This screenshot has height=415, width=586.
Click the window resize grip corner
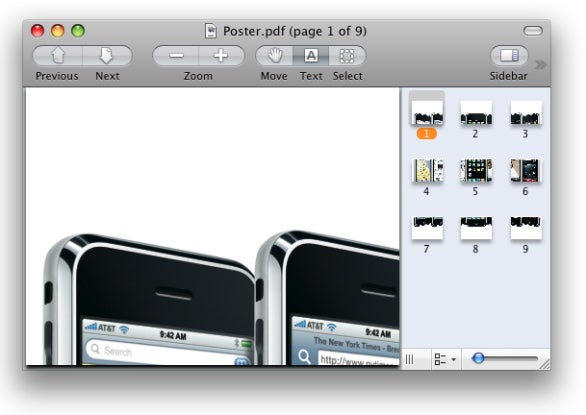[545, 365]
